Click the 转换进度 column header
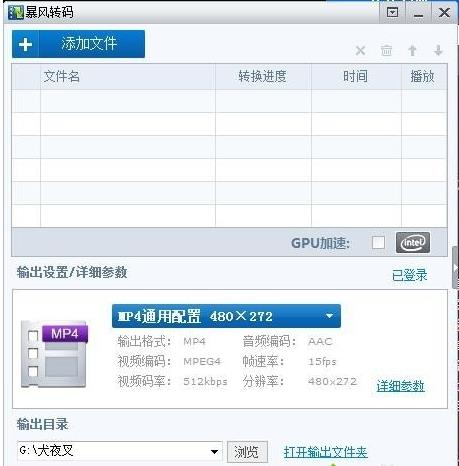459x466 pixels. [263, 77]
